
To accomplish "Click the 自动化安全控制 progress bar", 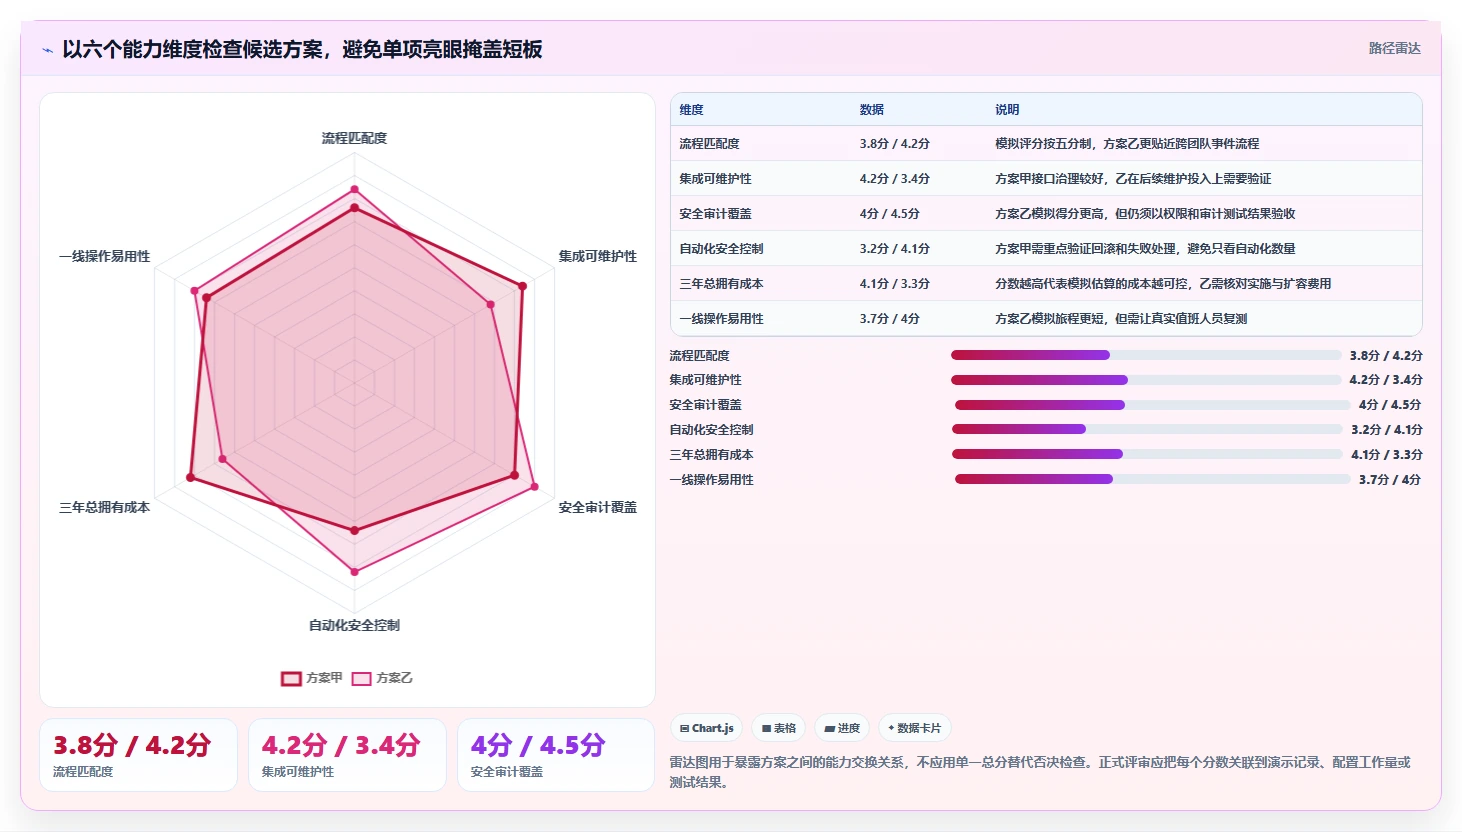I will [x=1147, y=429].
